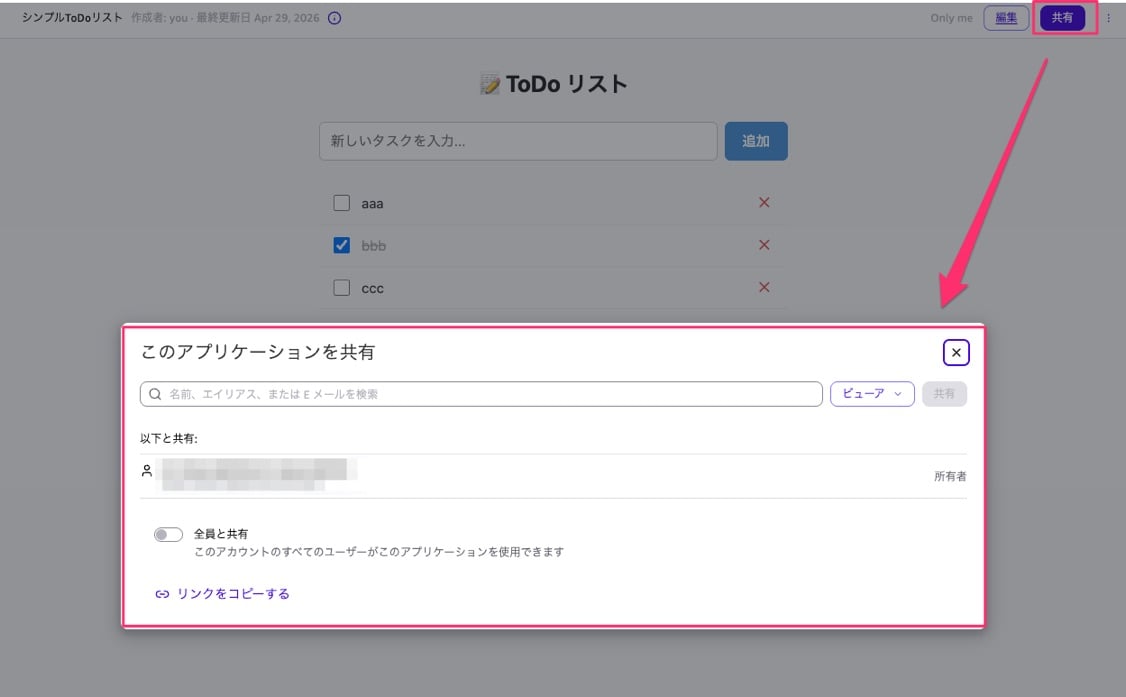Click the search magnifier icon in share dialog
This screenshot has height=697, width=1126.
[155, 394]
